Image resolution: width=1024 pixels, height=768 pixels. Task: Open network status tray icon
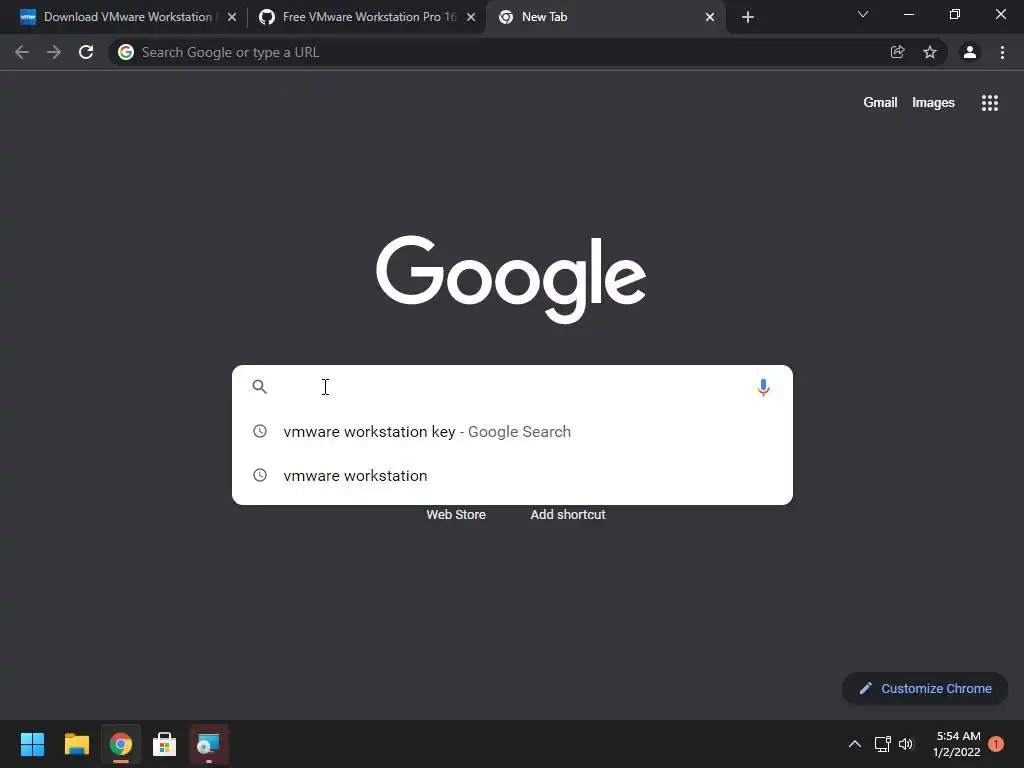click(x=882, y=744)
